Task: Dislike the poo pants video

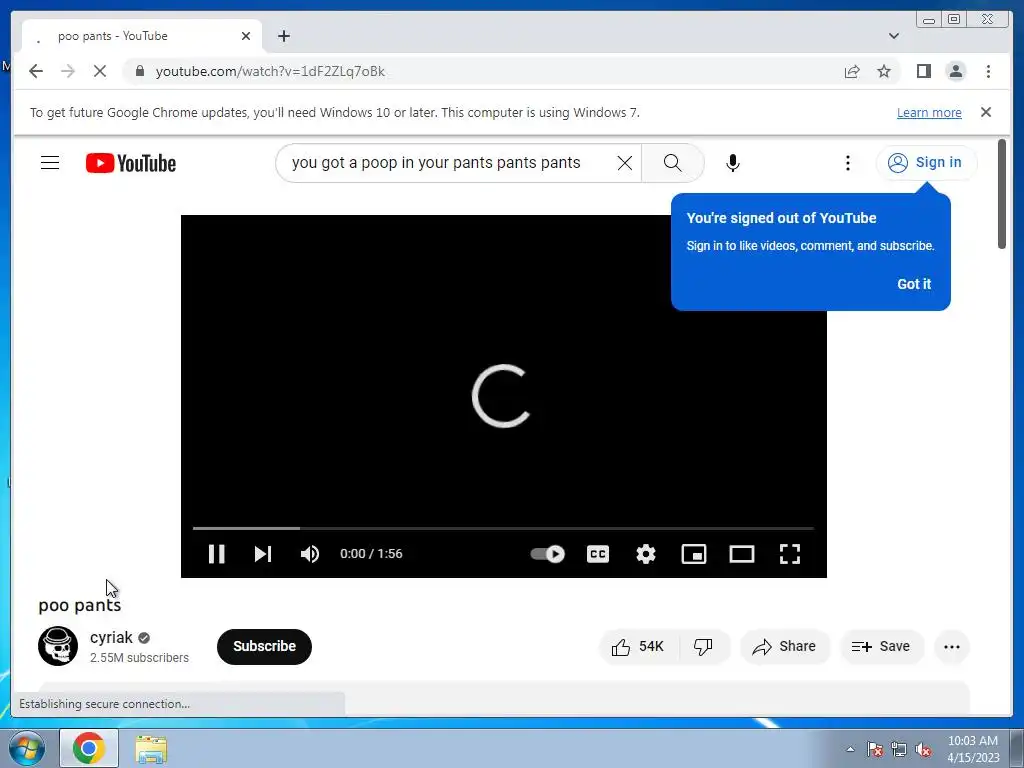Action: [x=703, y=647]
